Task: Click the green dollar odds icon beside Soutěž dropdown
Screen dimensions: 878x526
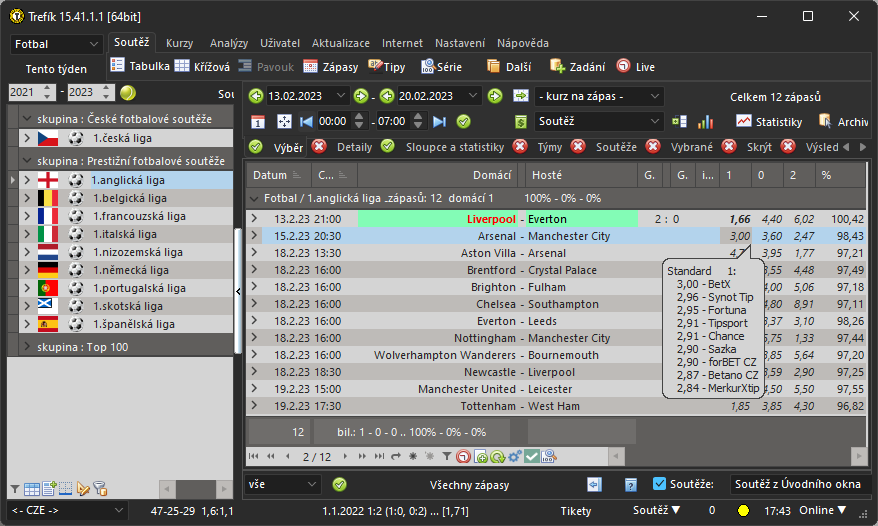Action: 521,122
